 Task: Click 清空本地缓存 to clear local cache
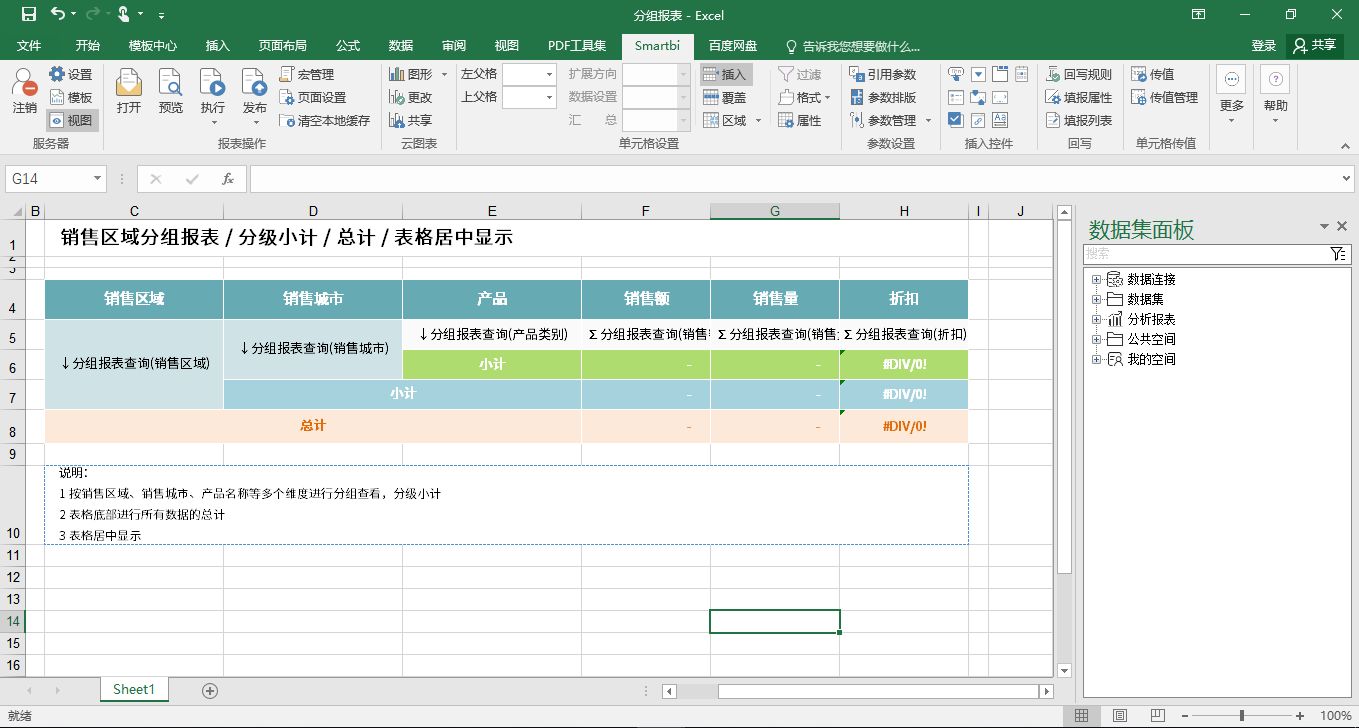pos(324,120)
